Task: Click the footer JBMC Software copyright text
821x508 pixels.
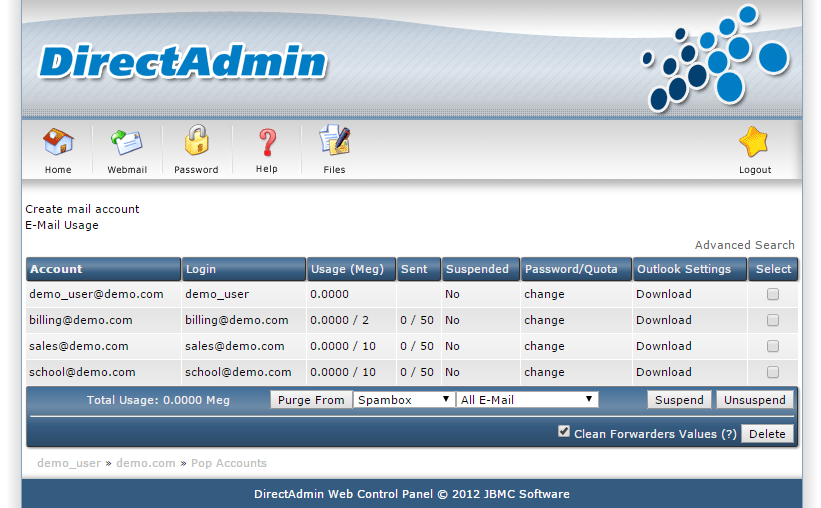Action: tap(412, 494)
